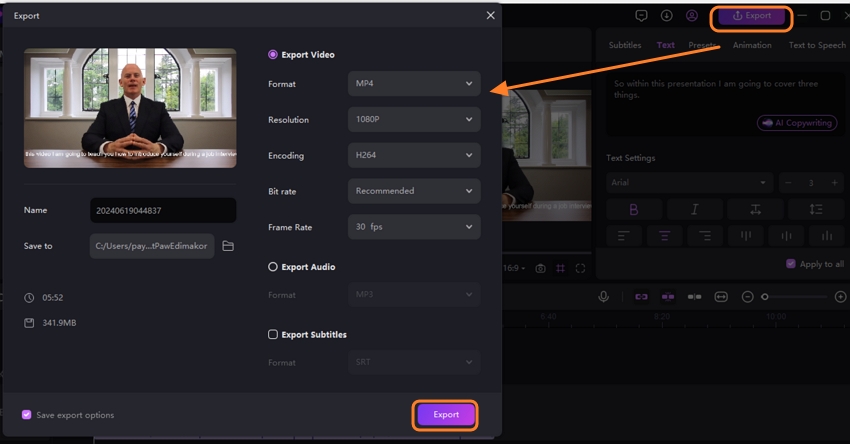Screen dimensions: 850x444
Task: Click the feedback chat icon in title bar
Action: 641,16
